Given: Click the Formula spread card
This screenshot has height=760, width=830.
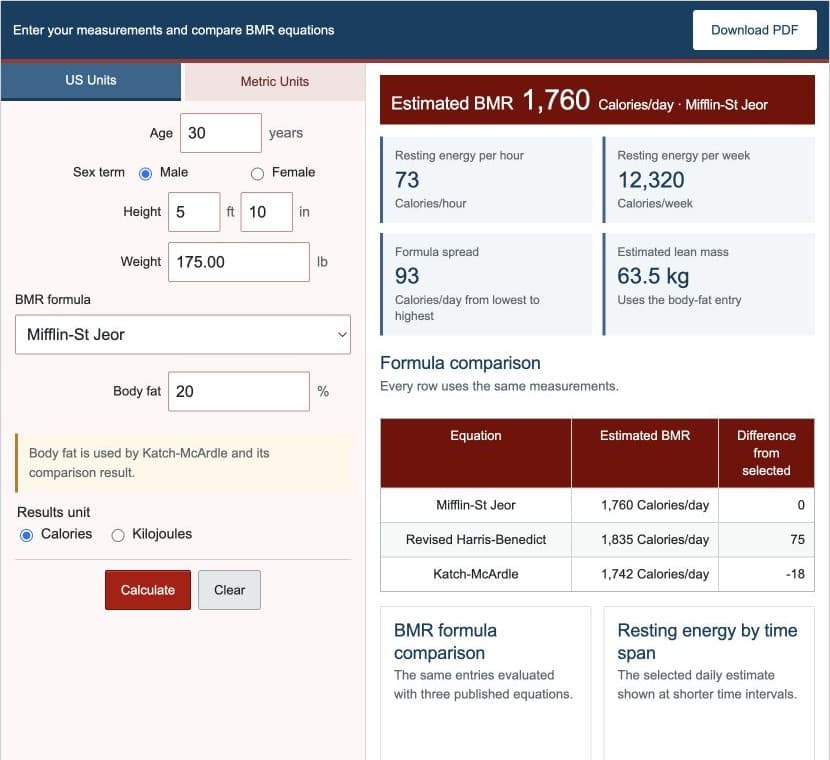Looking at the screenshot, I should point(486,284).
